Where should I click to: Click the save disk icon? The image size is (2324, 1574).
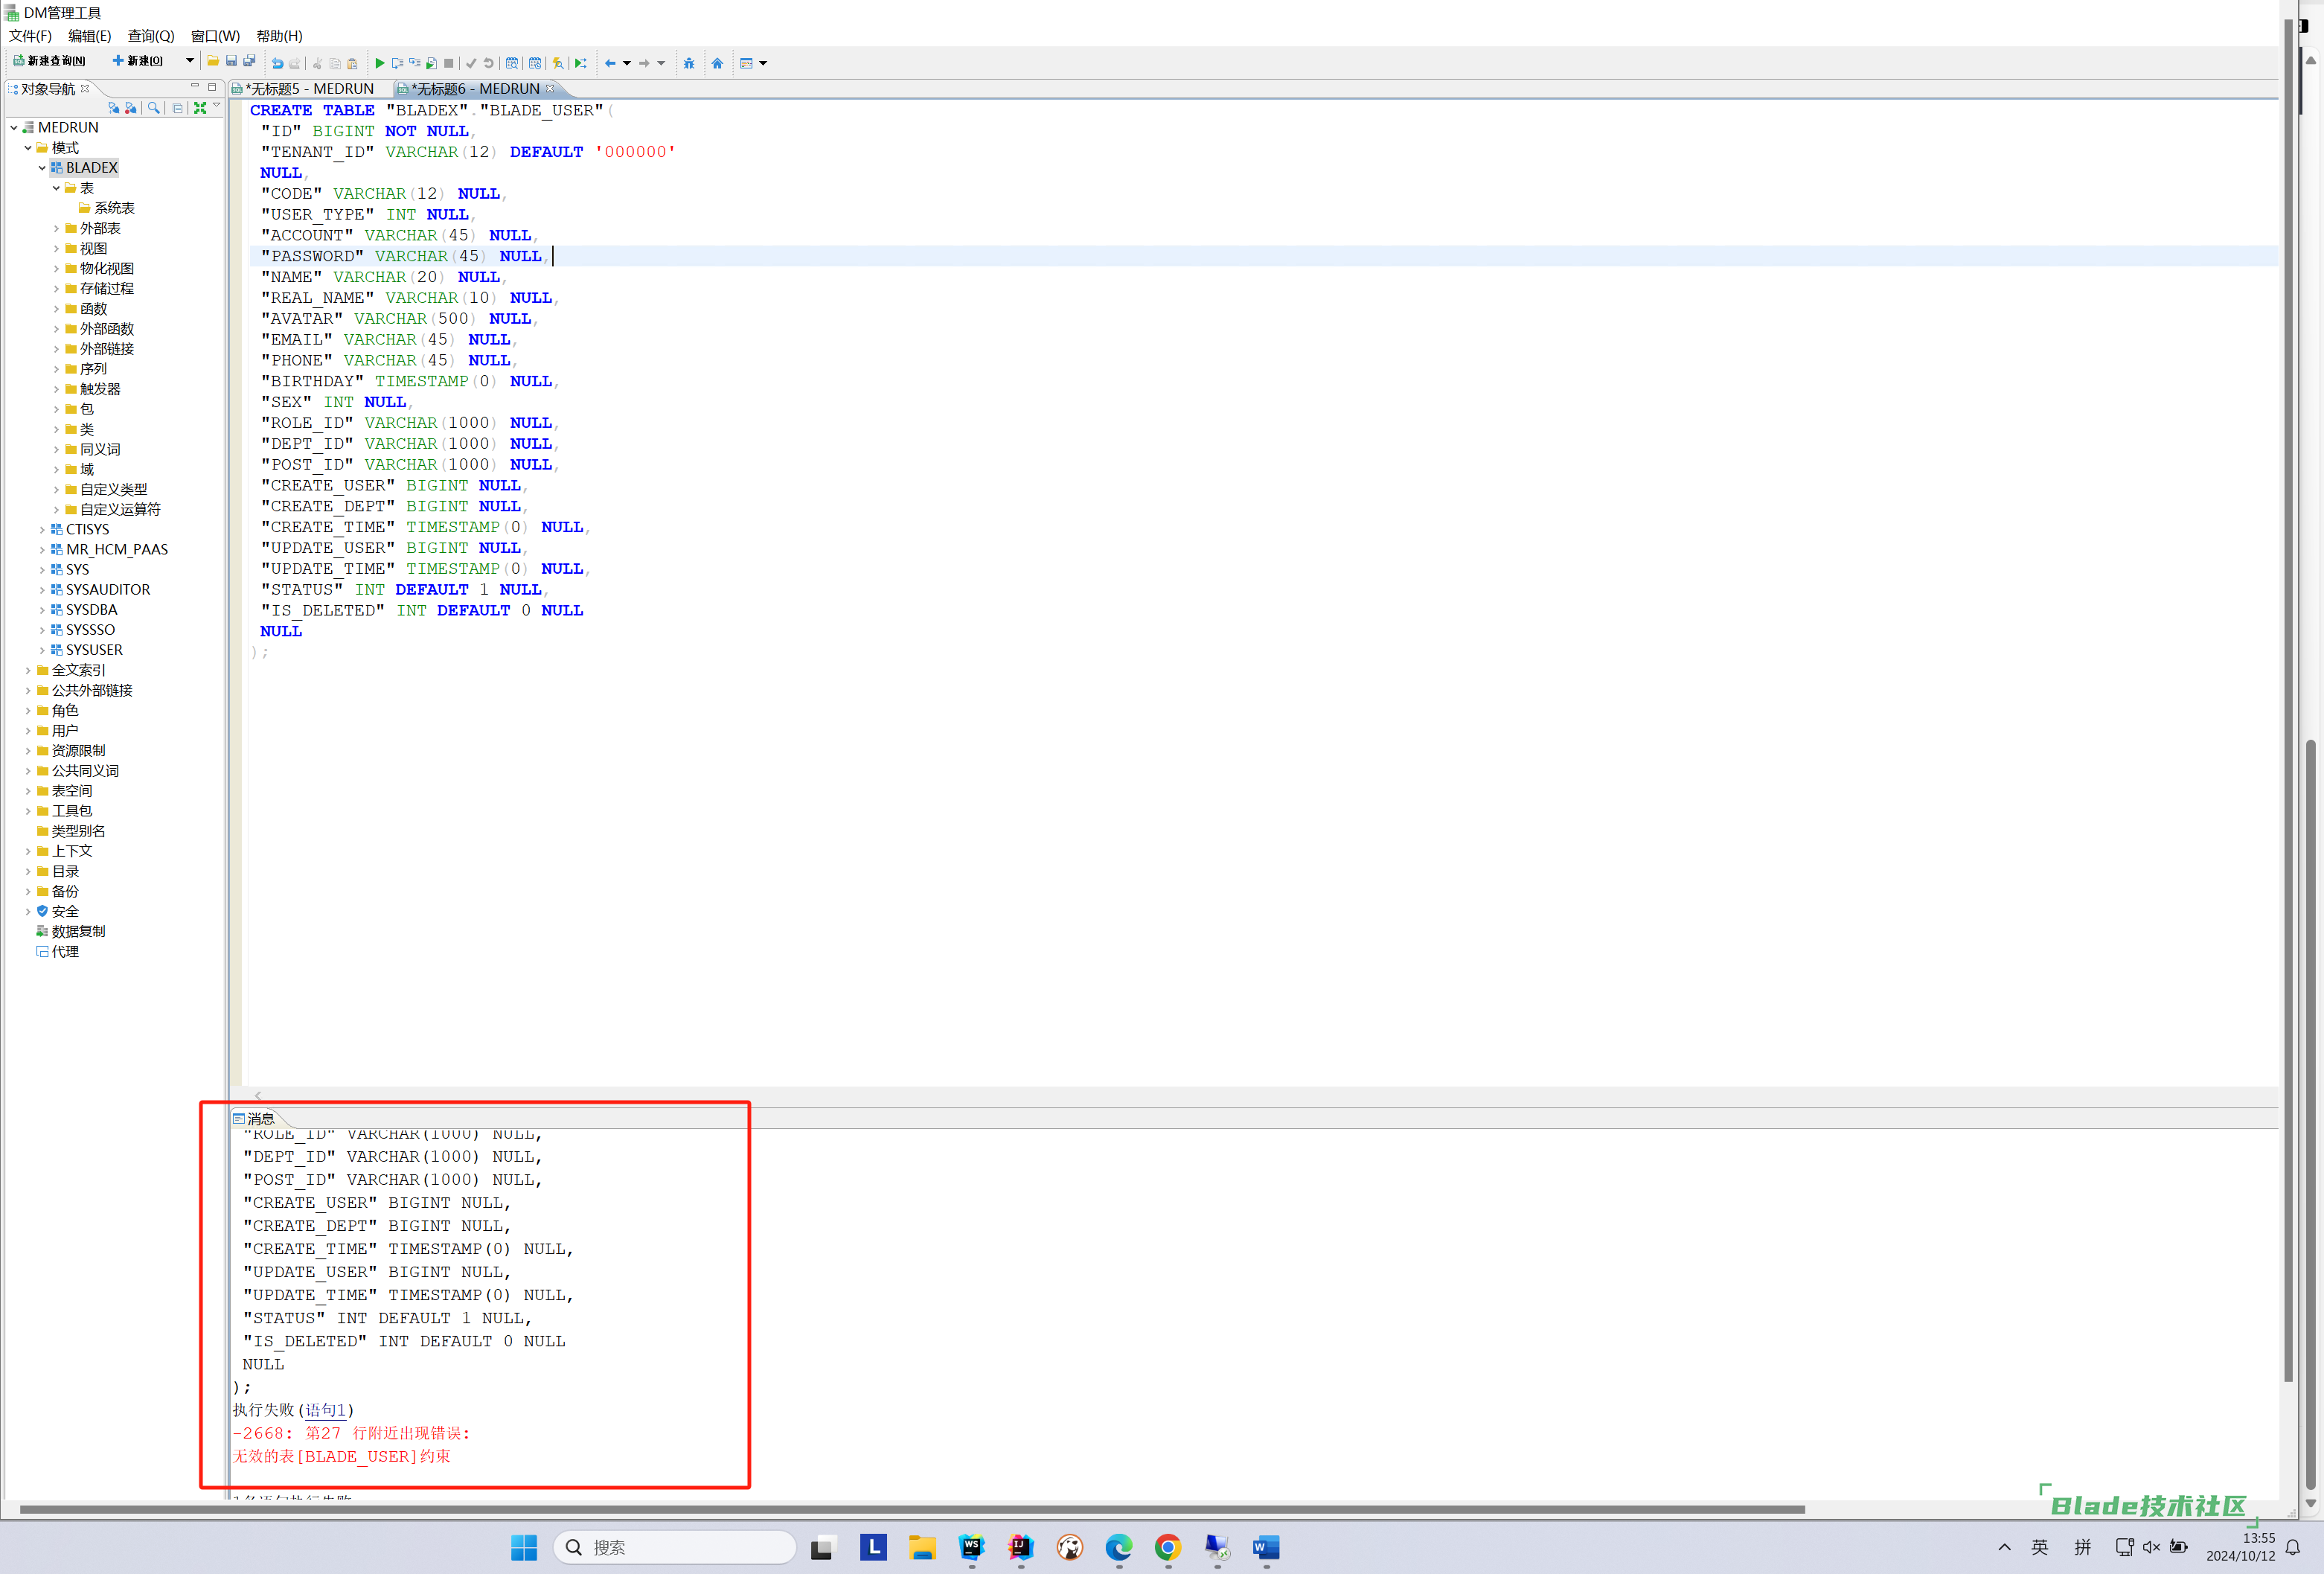(x=231, y=62)
